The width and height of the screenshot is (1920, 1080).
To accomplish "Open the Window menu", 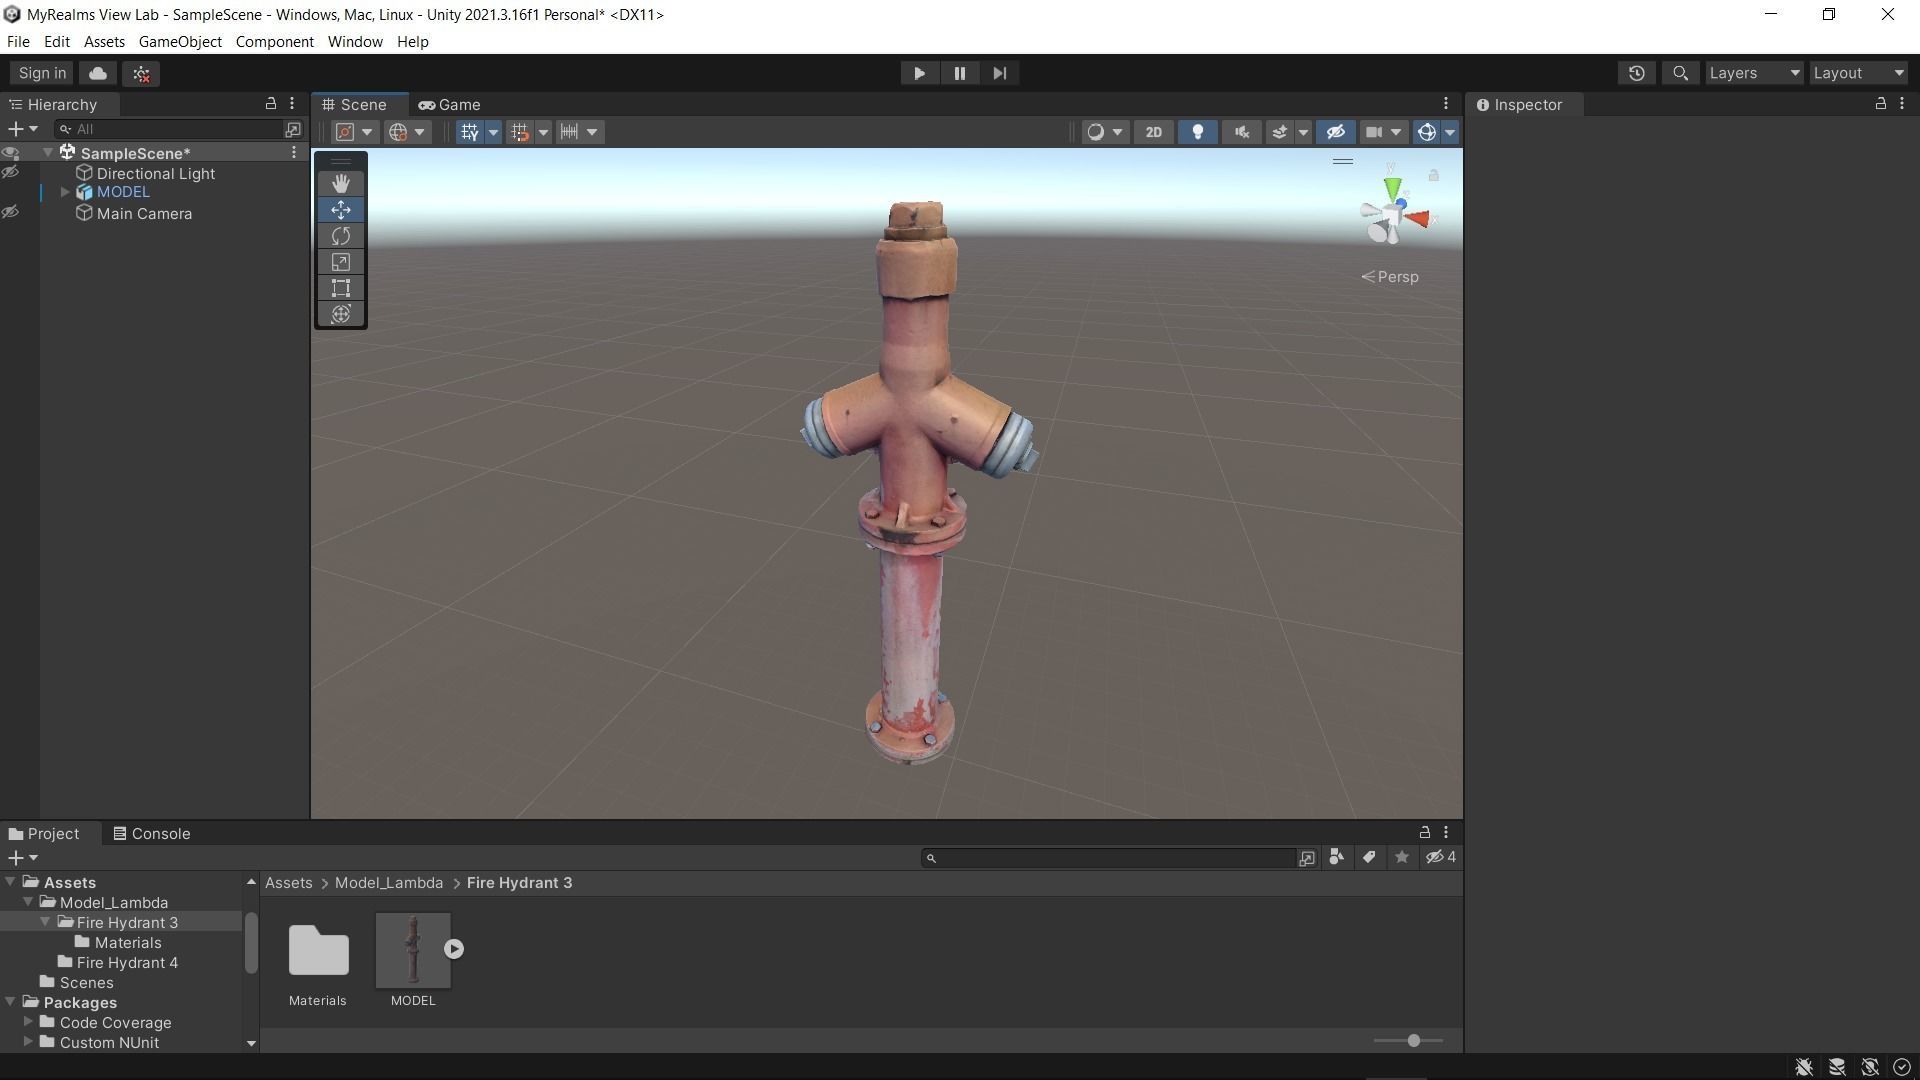I will pyautogui.click(x=355, y=42).
